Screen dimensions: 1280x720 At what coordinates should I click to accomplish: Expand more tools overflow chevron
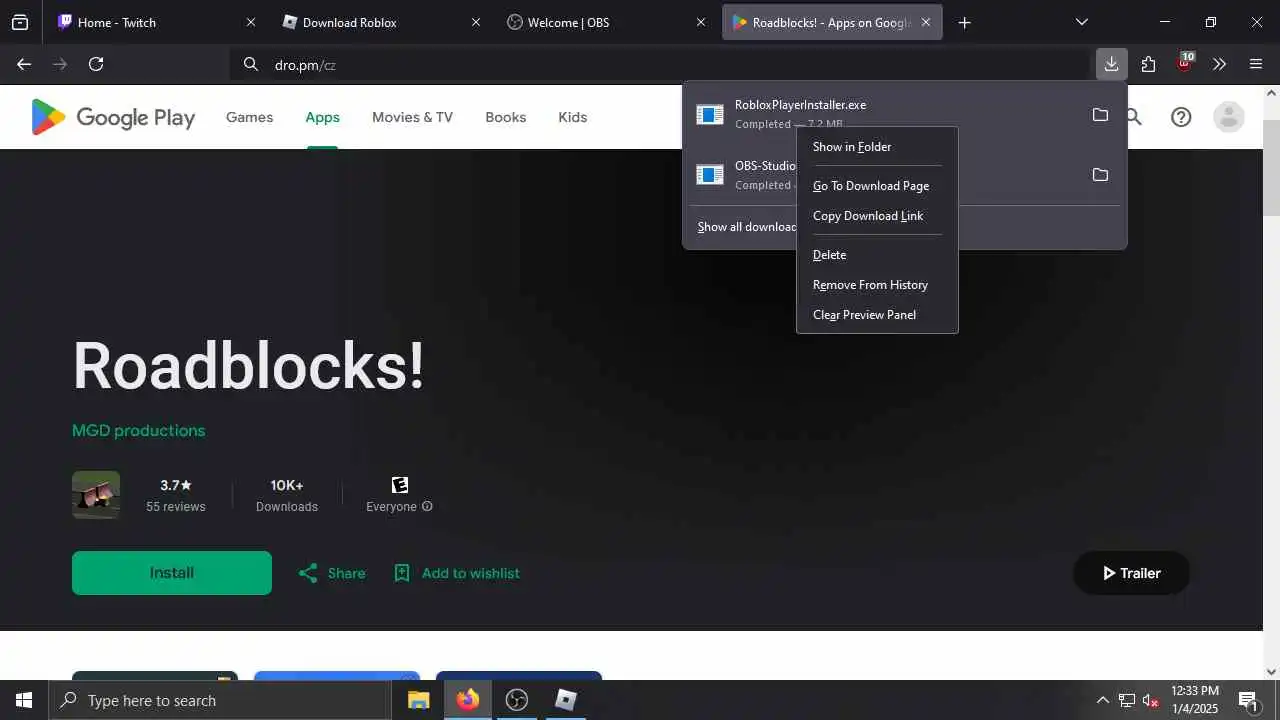(x=1219, y=64)
